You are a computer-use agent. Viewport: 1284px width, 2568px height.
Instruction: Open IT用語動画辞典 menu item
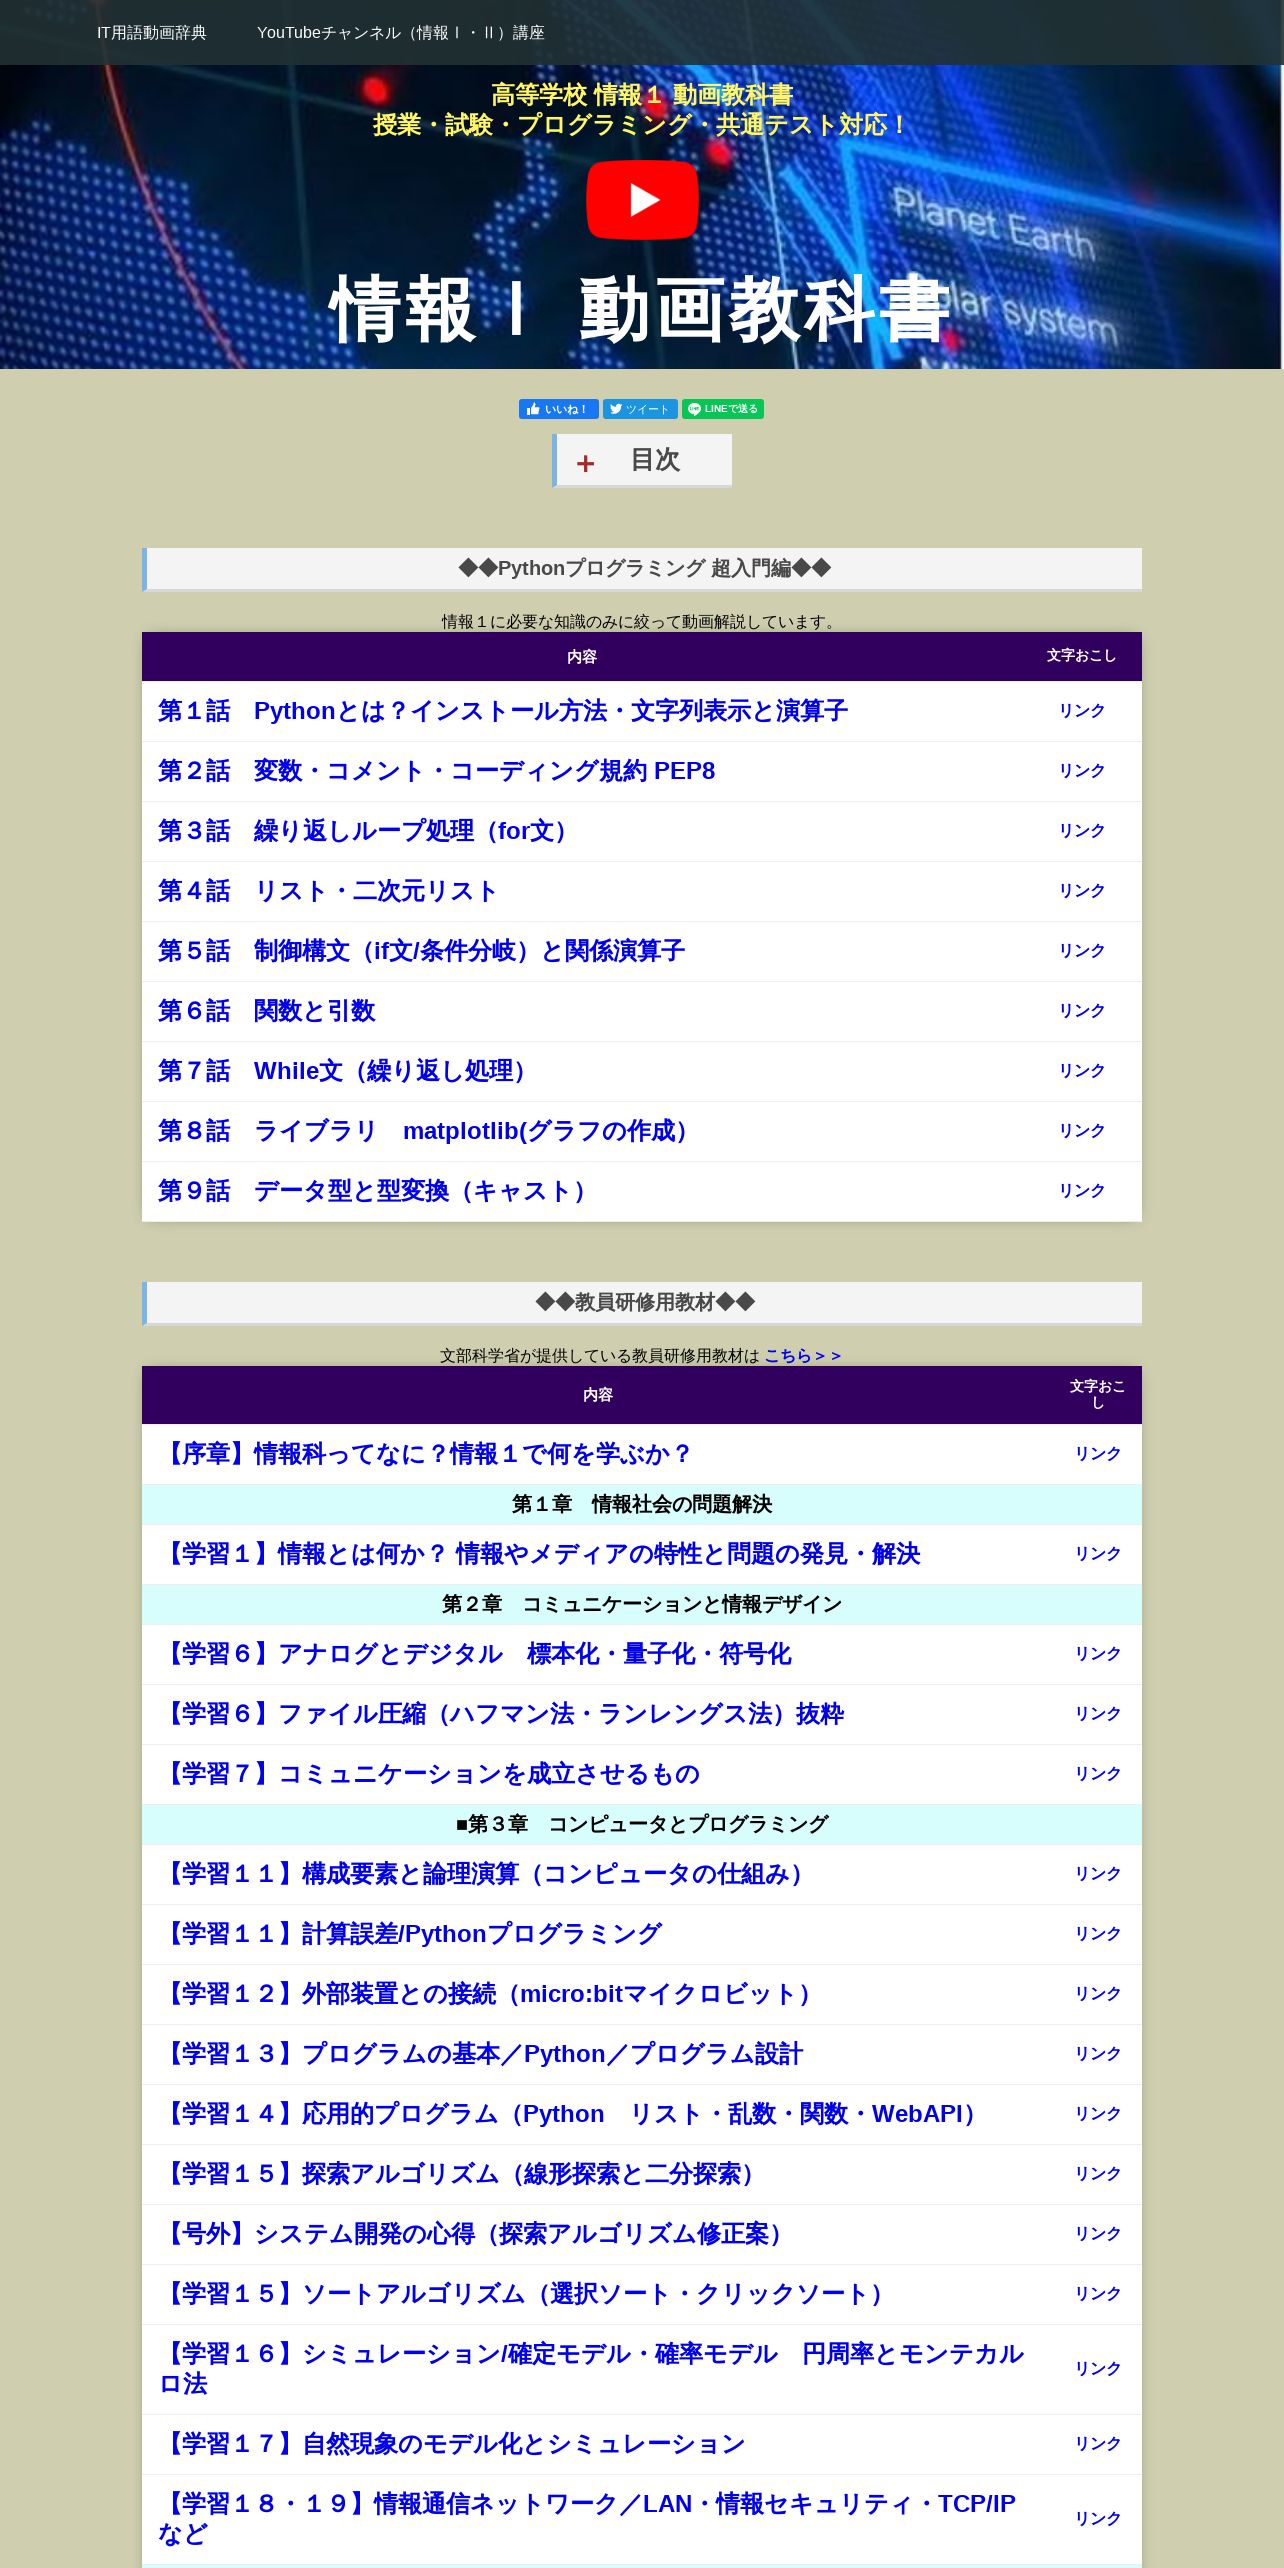[x=152, y=33]
